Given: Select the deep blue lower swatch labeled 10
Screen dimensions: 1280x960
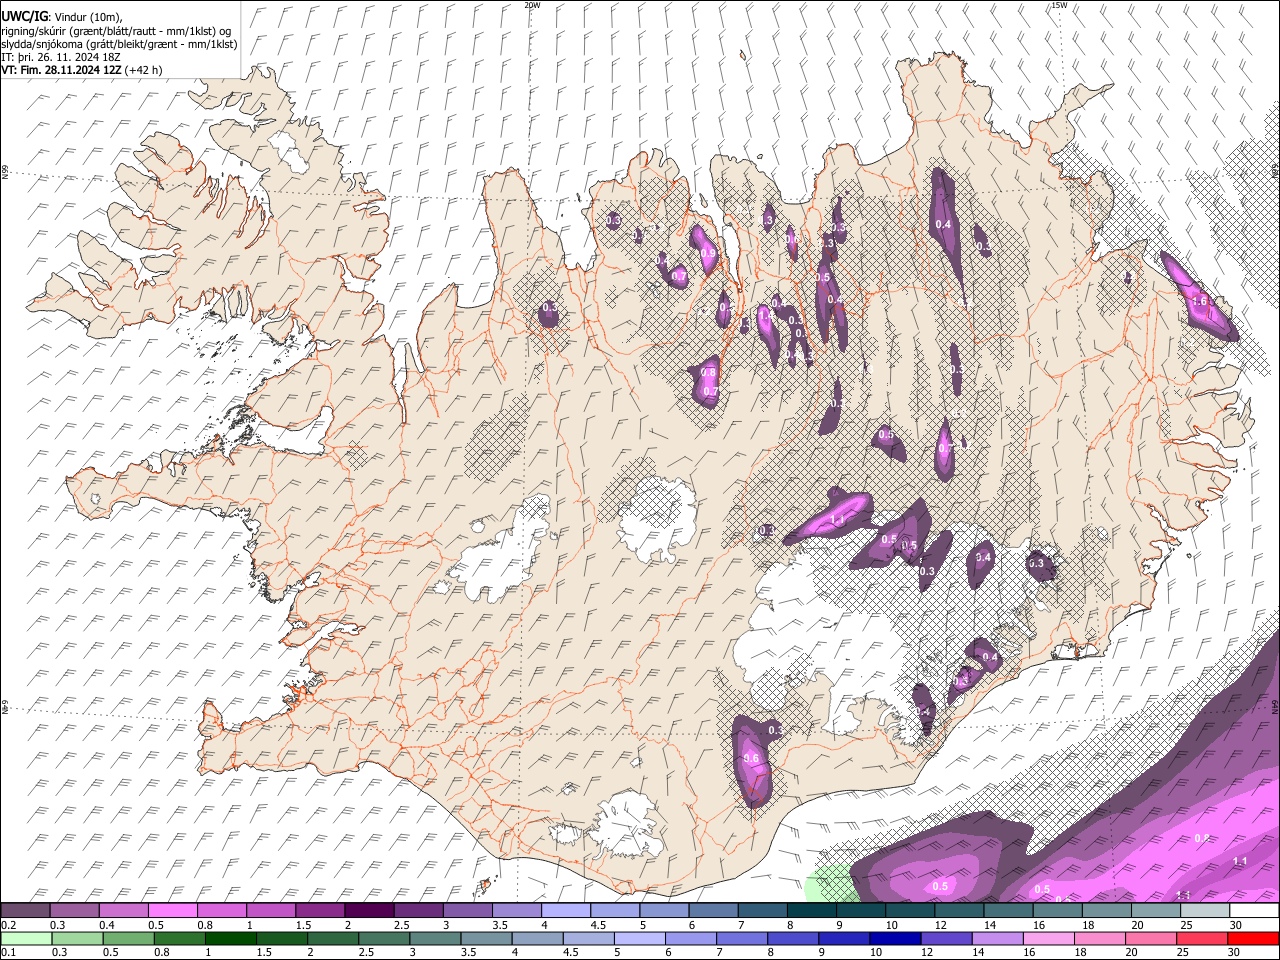Looking at the screenshot, I should [894, 938].
